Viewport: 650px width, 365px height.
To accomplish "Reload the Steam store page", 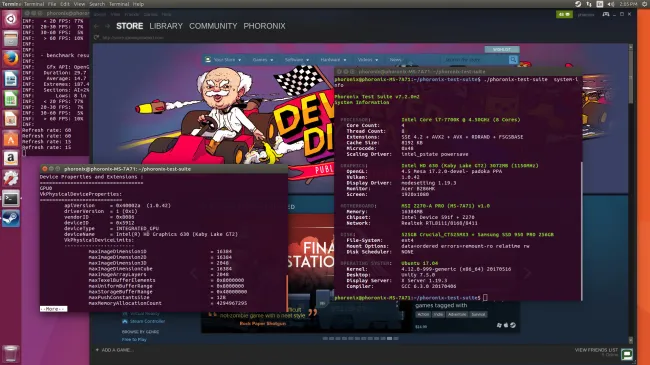I will (97, 37).
